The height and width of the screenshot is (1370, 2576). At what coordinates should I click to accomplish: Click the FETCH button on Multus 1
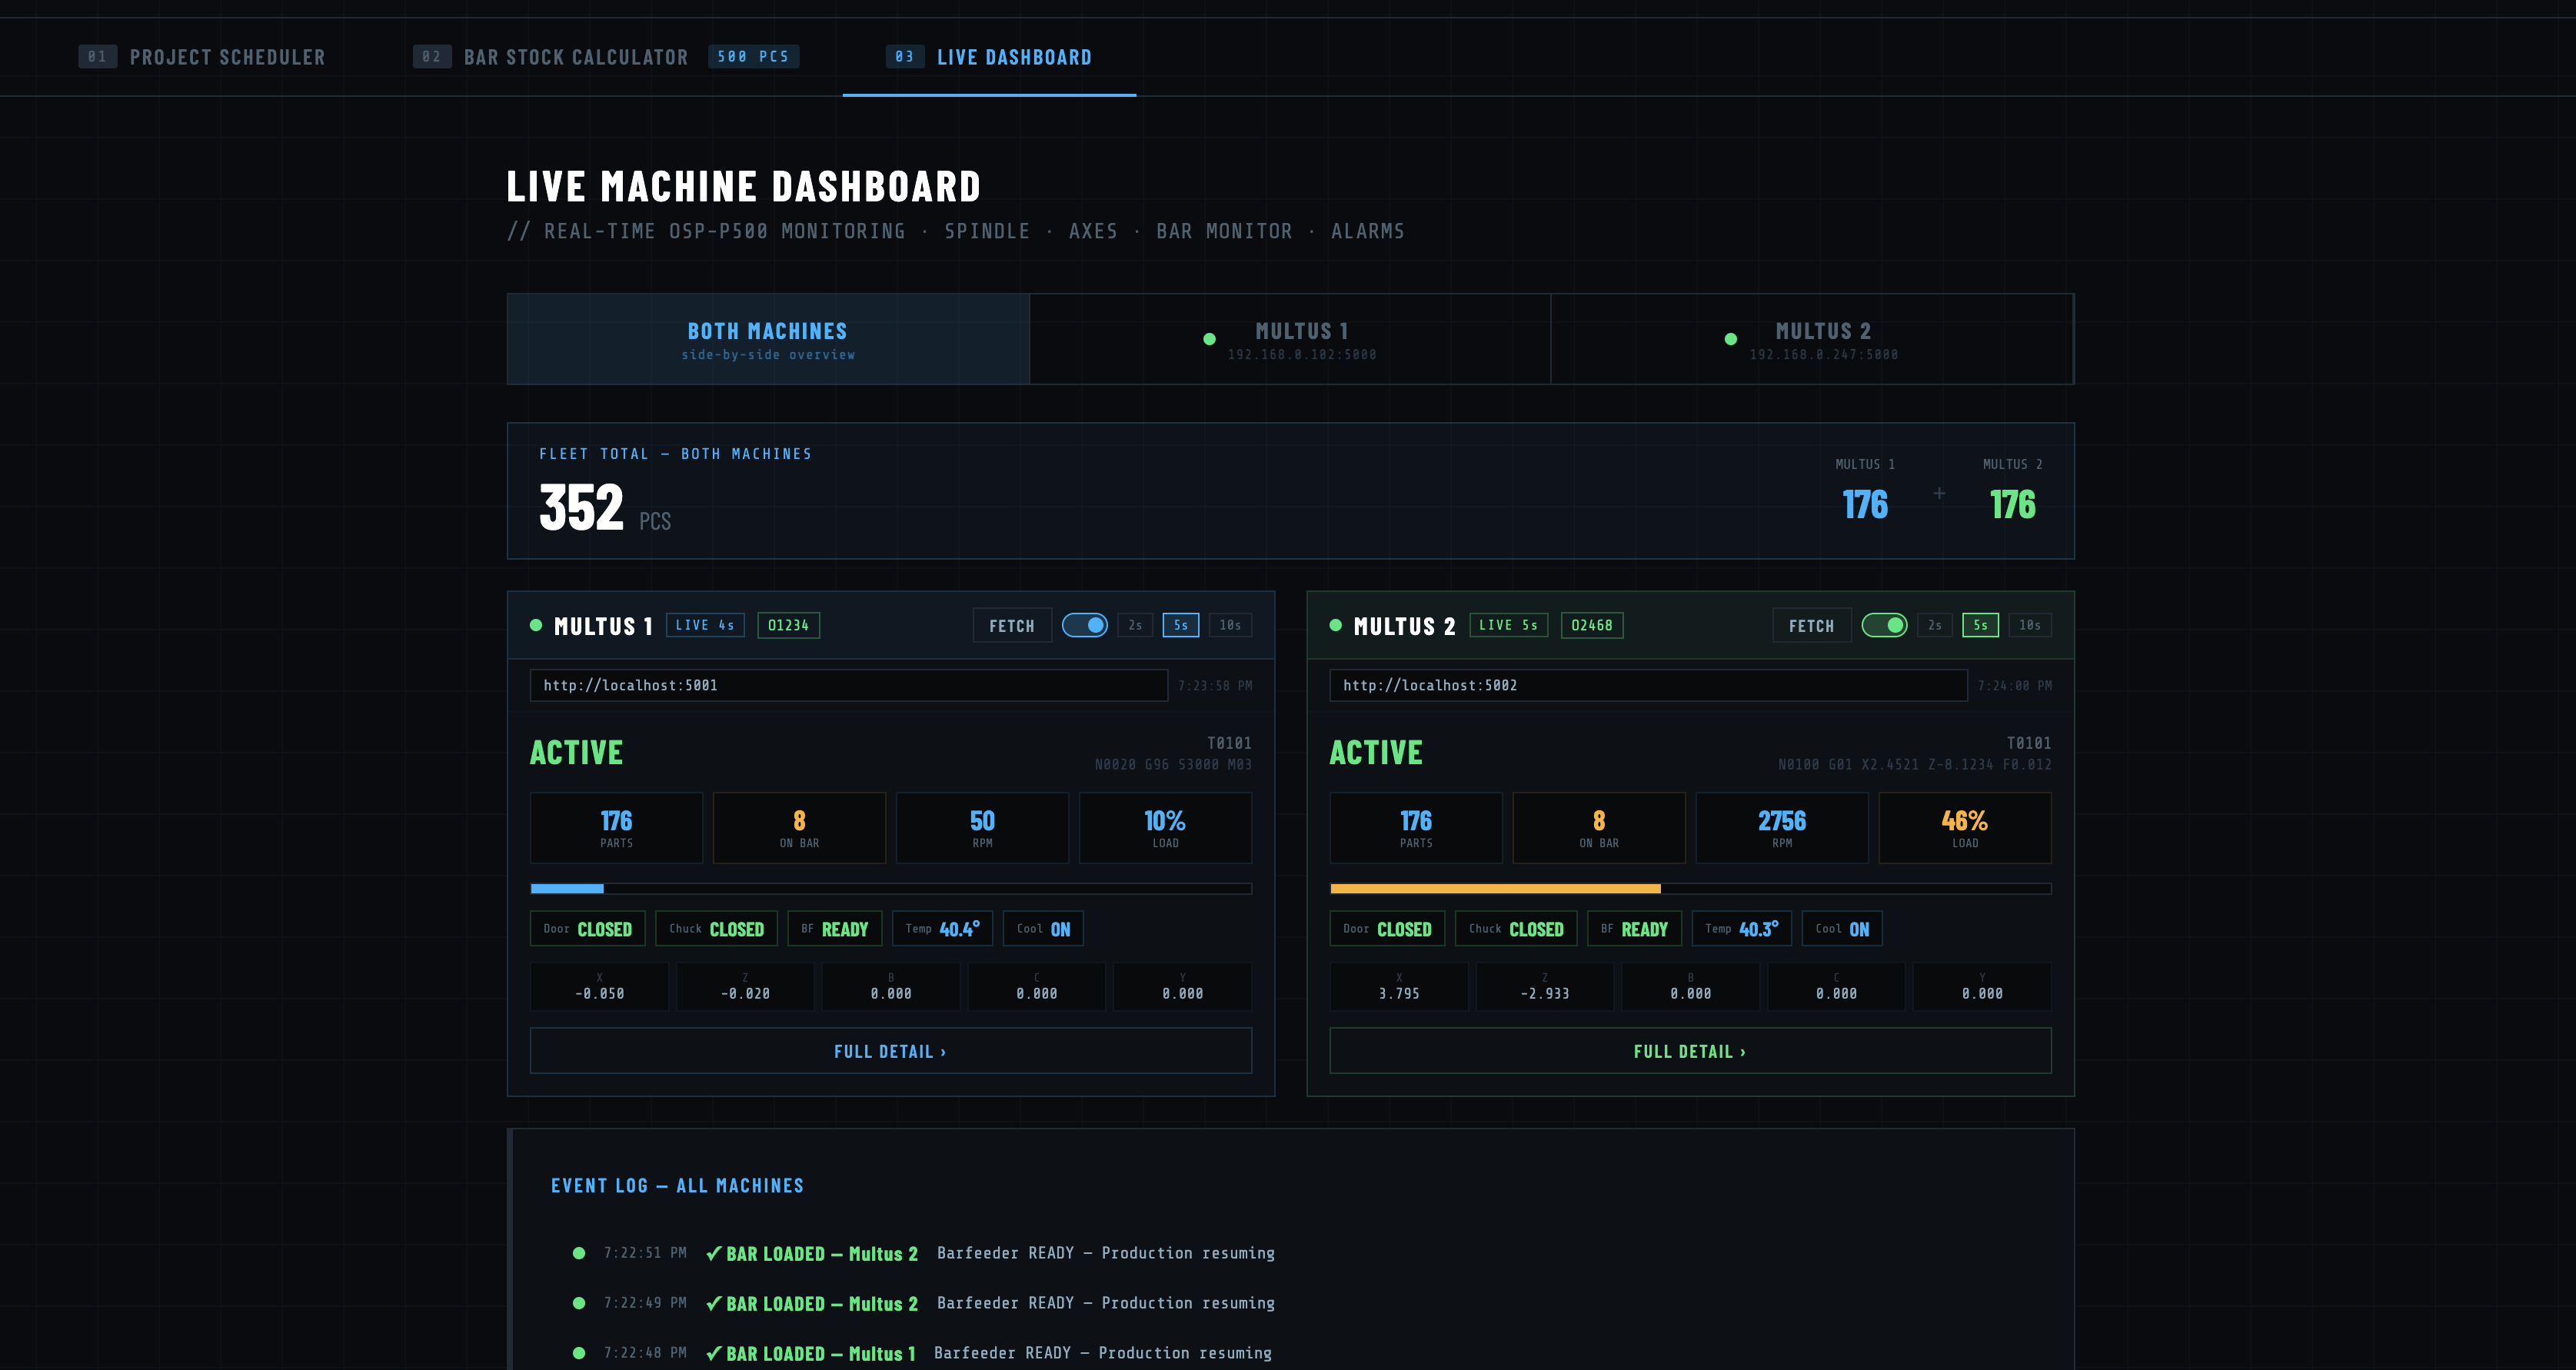[1012, 625]
